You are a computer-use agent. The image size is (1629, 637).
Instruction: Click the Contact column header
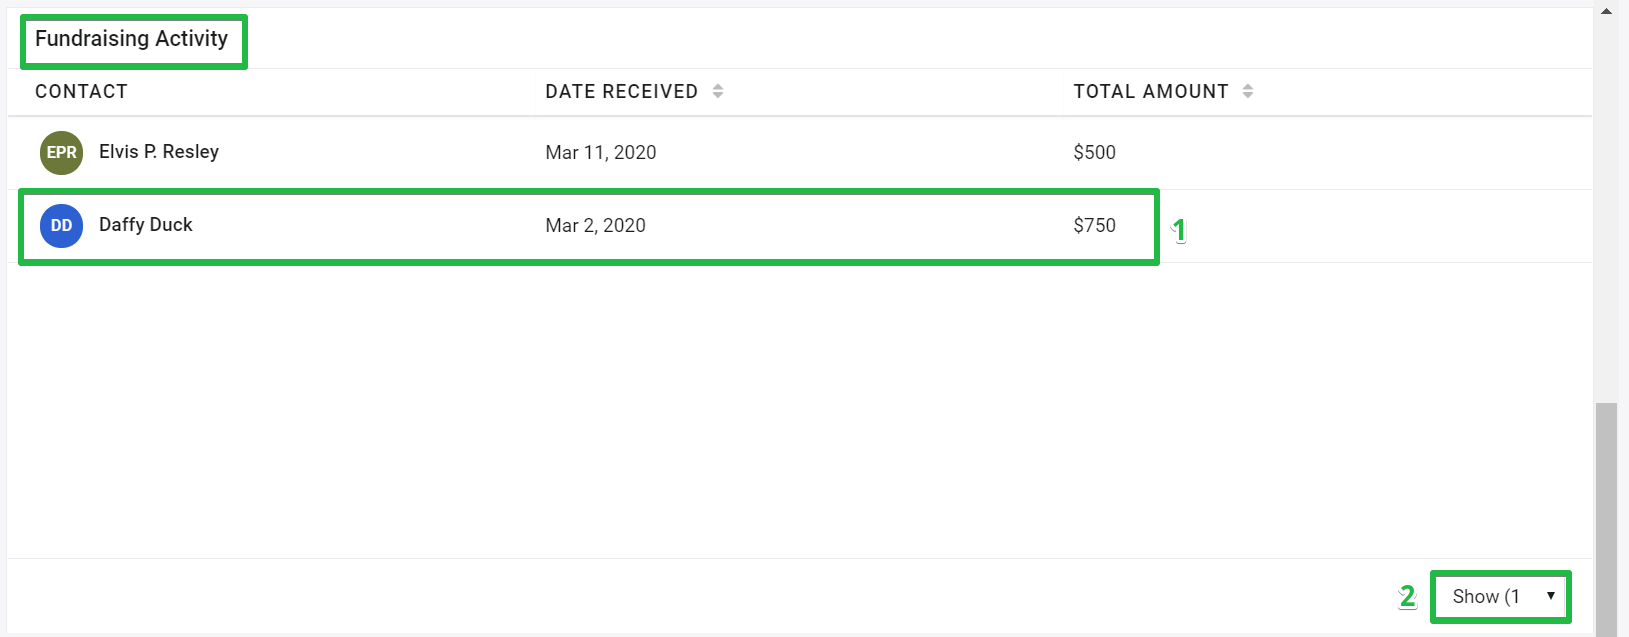click(81, 92)
